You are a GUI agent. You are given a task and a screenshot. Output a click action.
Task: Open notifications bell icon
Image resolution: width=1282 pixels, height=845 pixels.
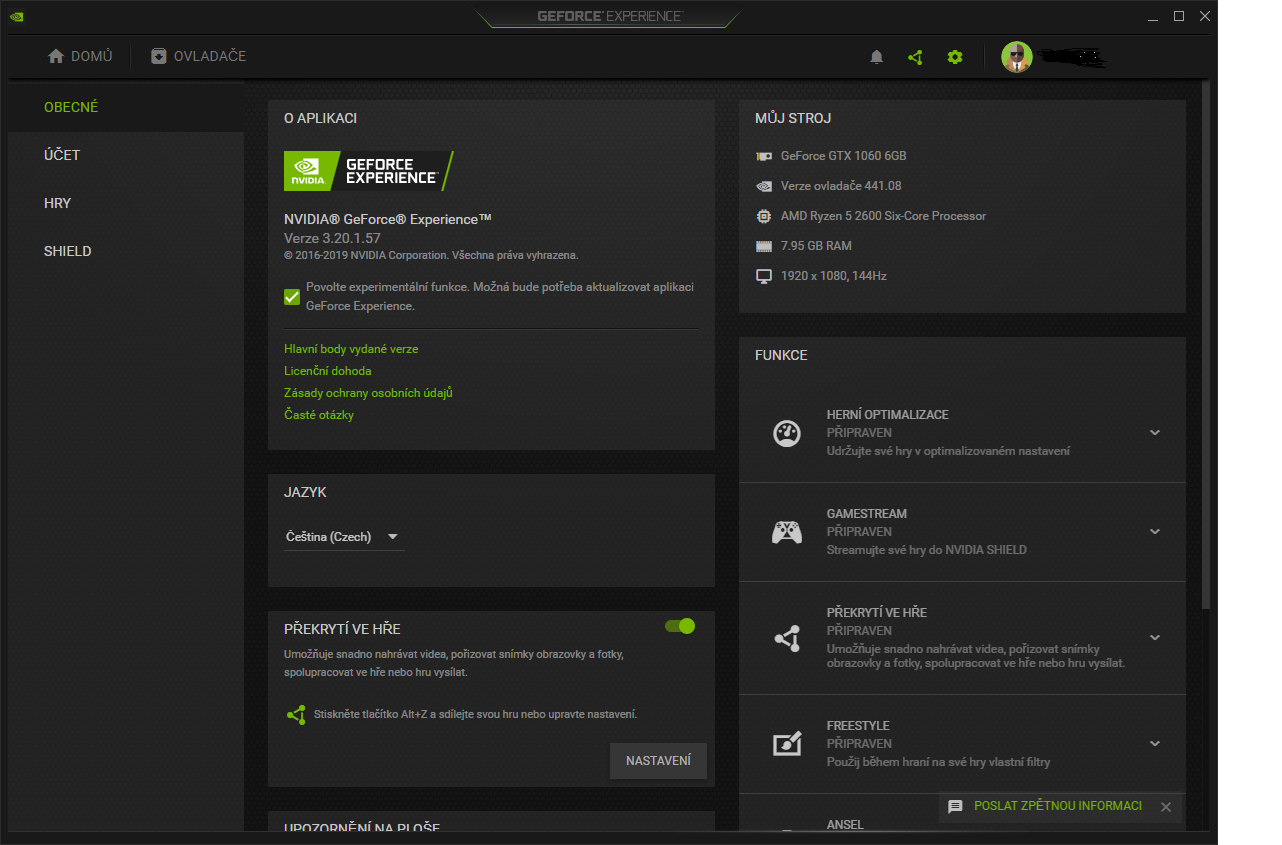877,57
